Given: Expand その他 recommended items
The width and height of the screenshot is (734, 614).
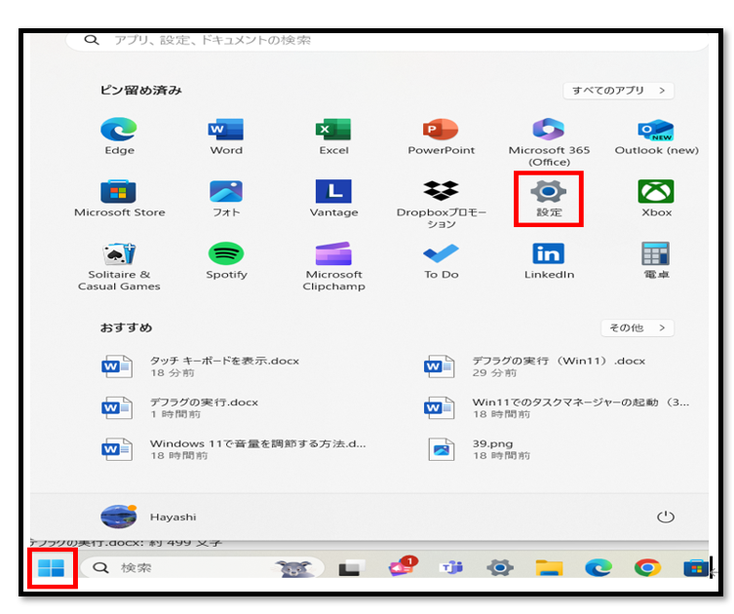Looking at the screenshot, I should (637, 328).
